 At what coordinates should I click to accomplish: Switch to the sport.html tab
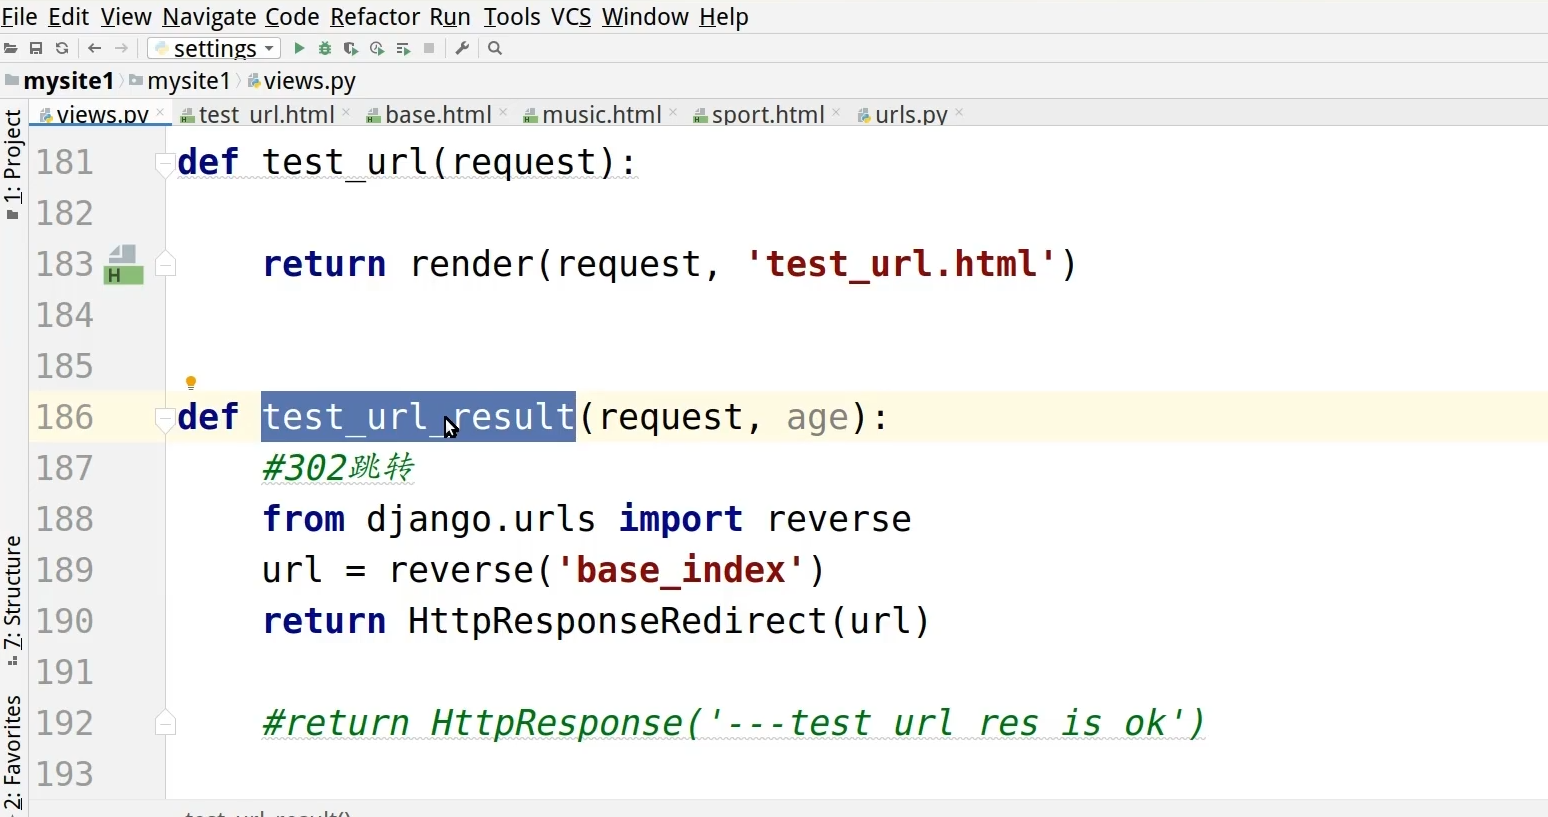[x=768, y=114]
